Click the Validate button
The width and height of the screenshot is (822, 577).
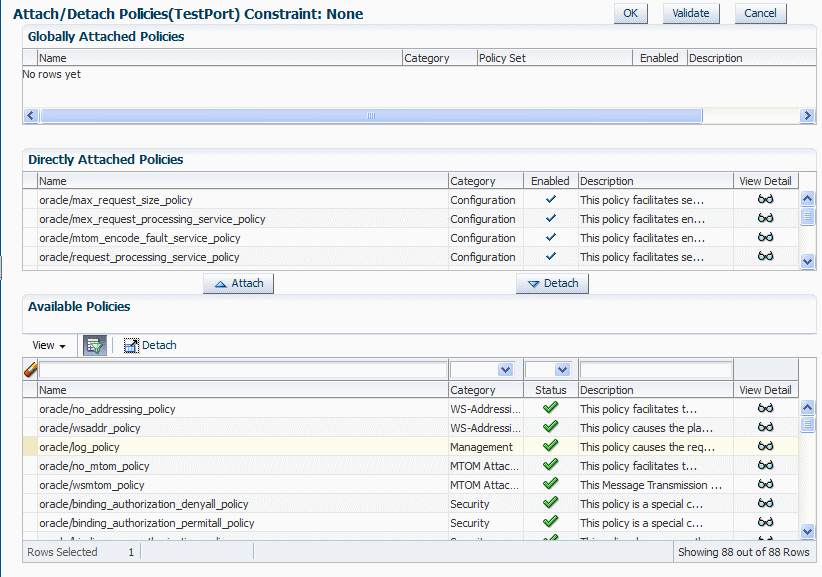coord(691,14)
